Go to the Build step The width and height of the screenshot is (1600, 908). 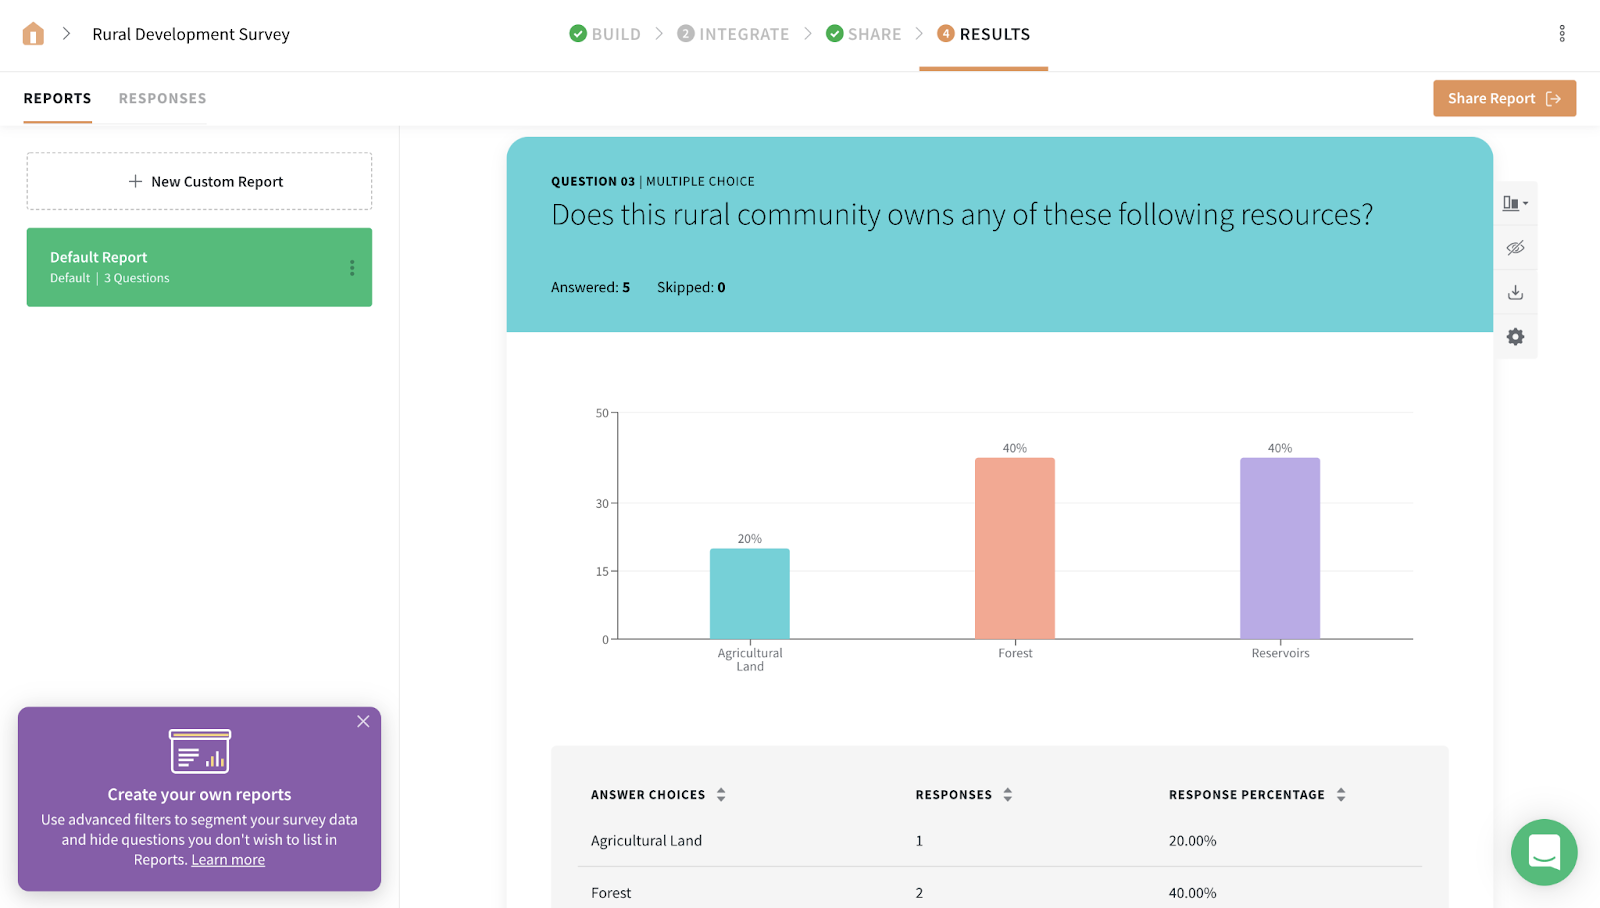(x=605, y=34)
